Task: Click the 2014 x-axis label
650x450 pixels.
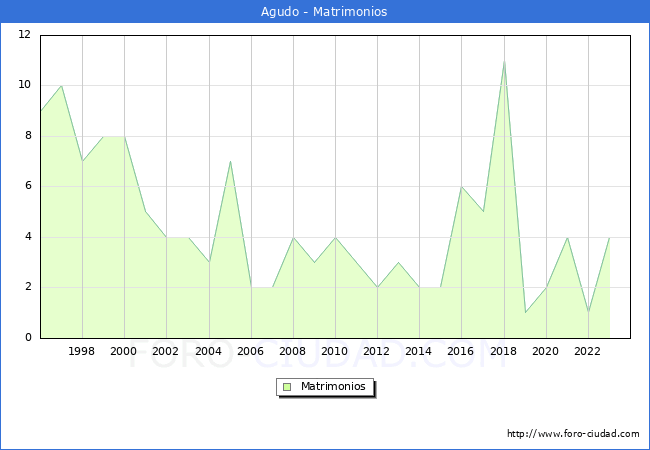Action: 418,351
